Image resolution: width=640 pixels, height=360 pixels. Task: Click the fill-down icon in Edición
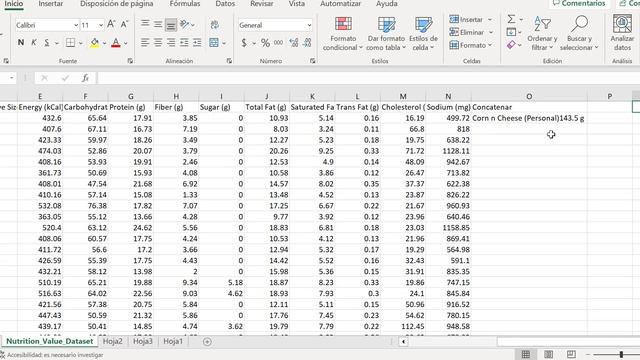click(511, 32)
